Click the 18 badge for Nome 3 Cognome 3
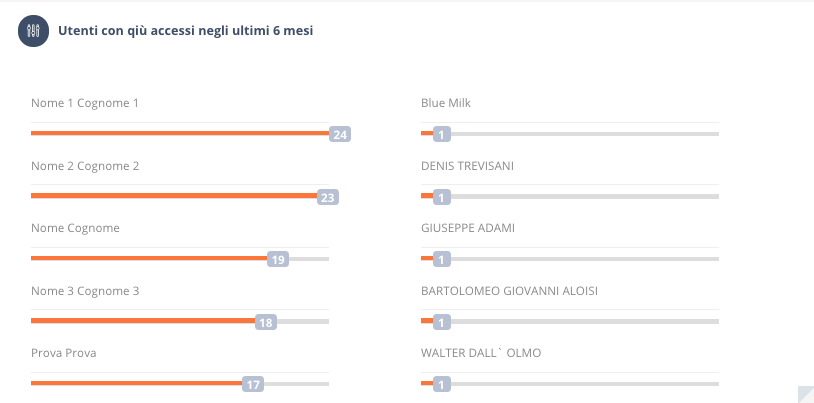 tap(266, 323)
